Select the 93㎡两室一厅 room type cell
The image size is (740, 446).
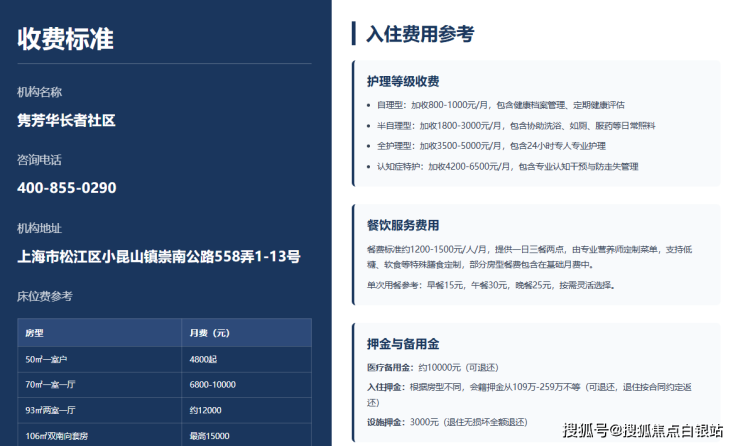point(100,410)
